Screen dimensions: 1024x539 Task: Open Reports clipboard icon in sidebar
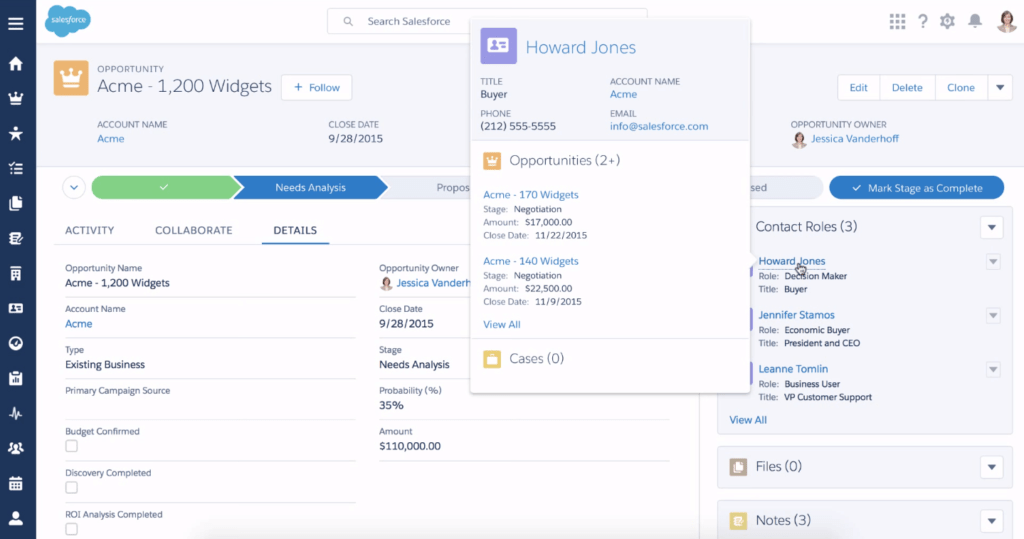click(x=16, y=378)
